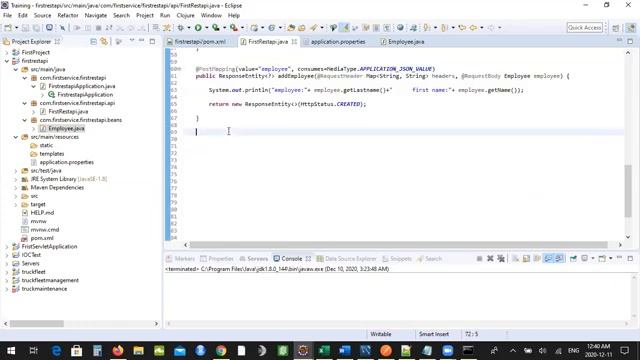Click the Writable status bar entry

380,334
